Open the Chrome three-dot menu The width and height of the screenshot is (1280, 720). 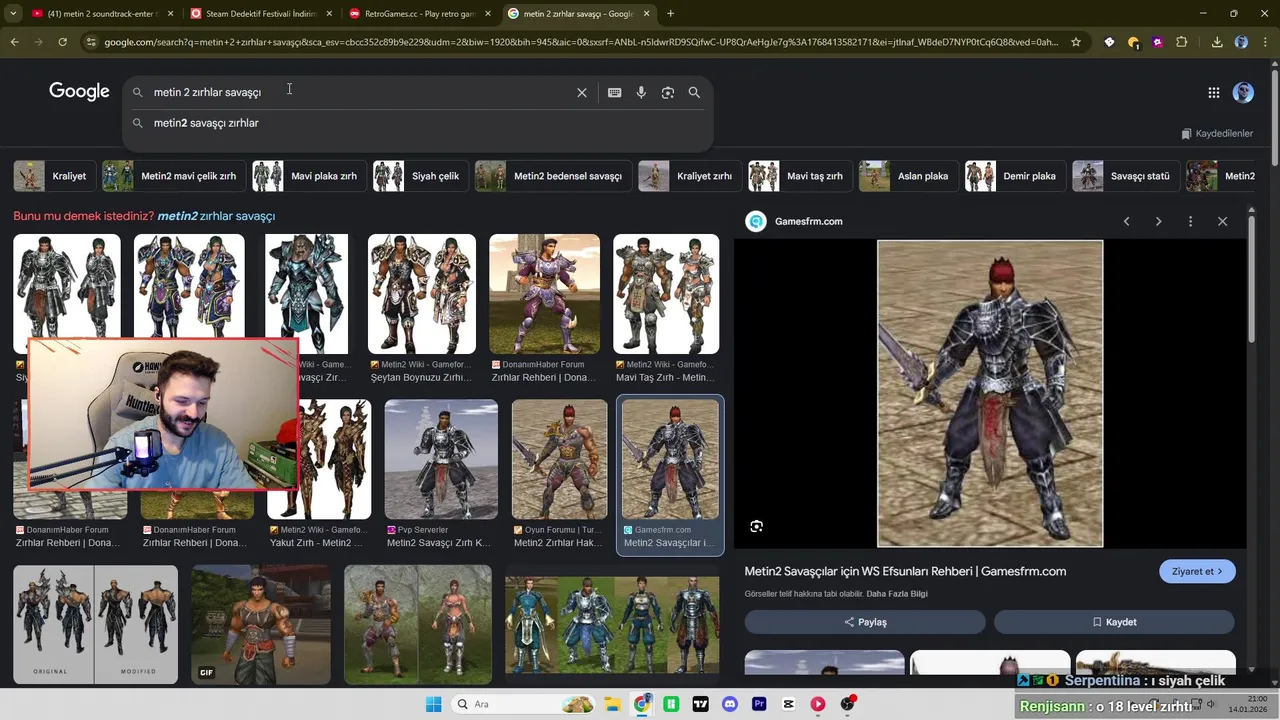pyautogui.click(x=1264, y=42)
